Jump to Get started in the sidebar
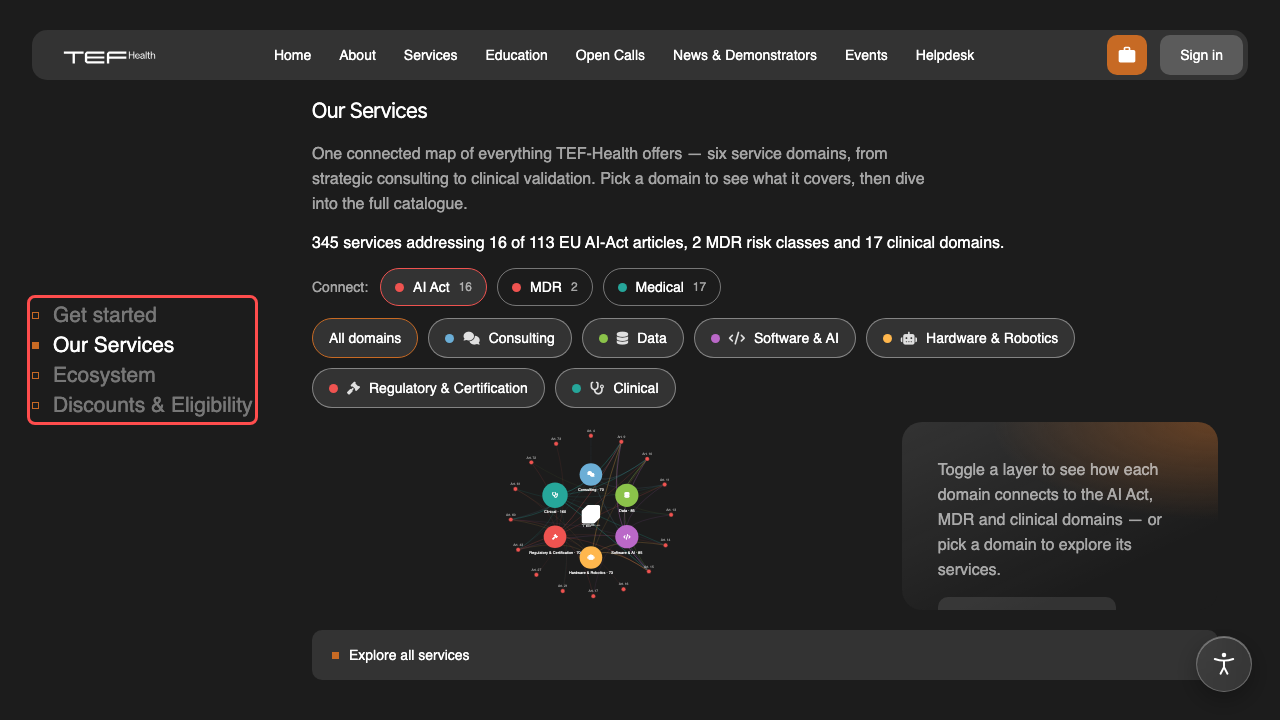This screenshot has height=720, width=1280. 105,315
